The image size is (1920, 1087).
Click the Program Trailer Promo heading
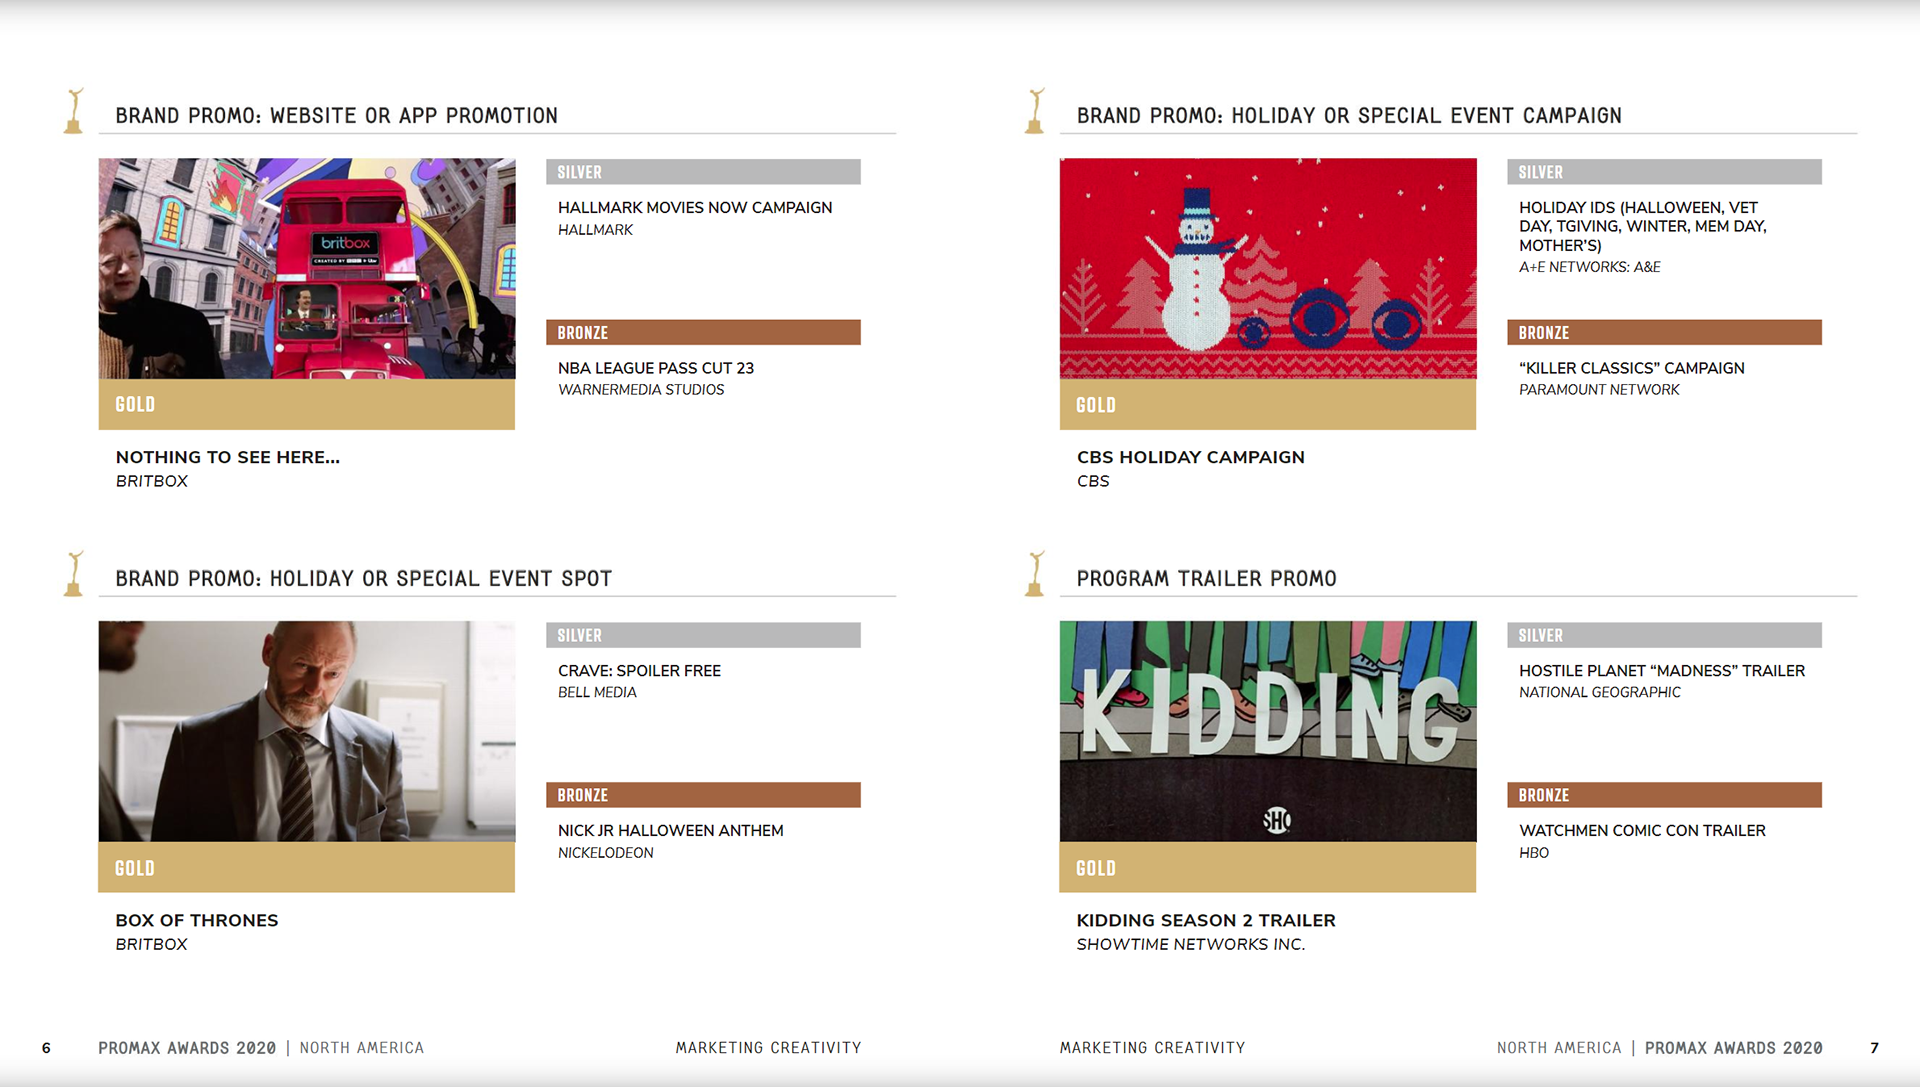[1206, 579]
